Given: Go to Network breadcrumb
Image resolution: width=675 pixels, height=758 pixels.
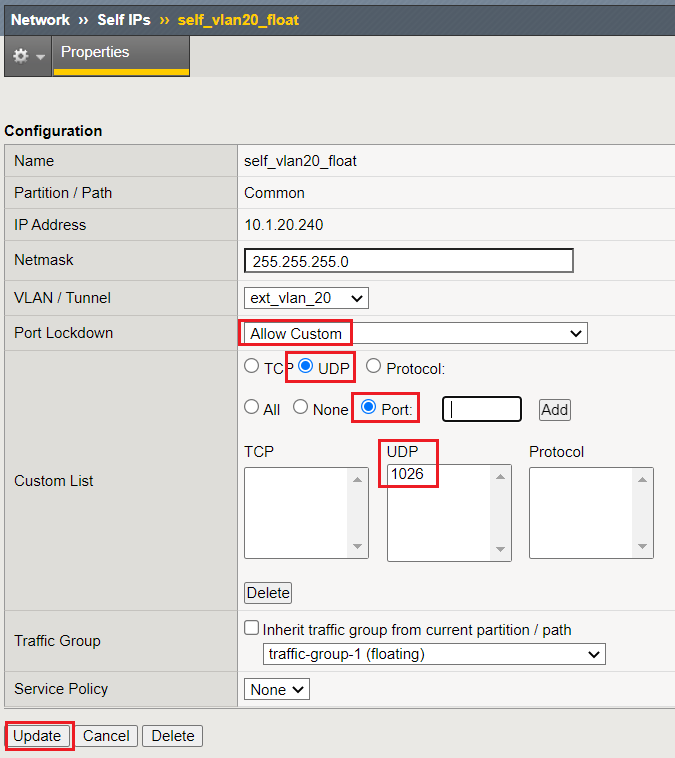Looking at the screenshot, I should 40,20.
